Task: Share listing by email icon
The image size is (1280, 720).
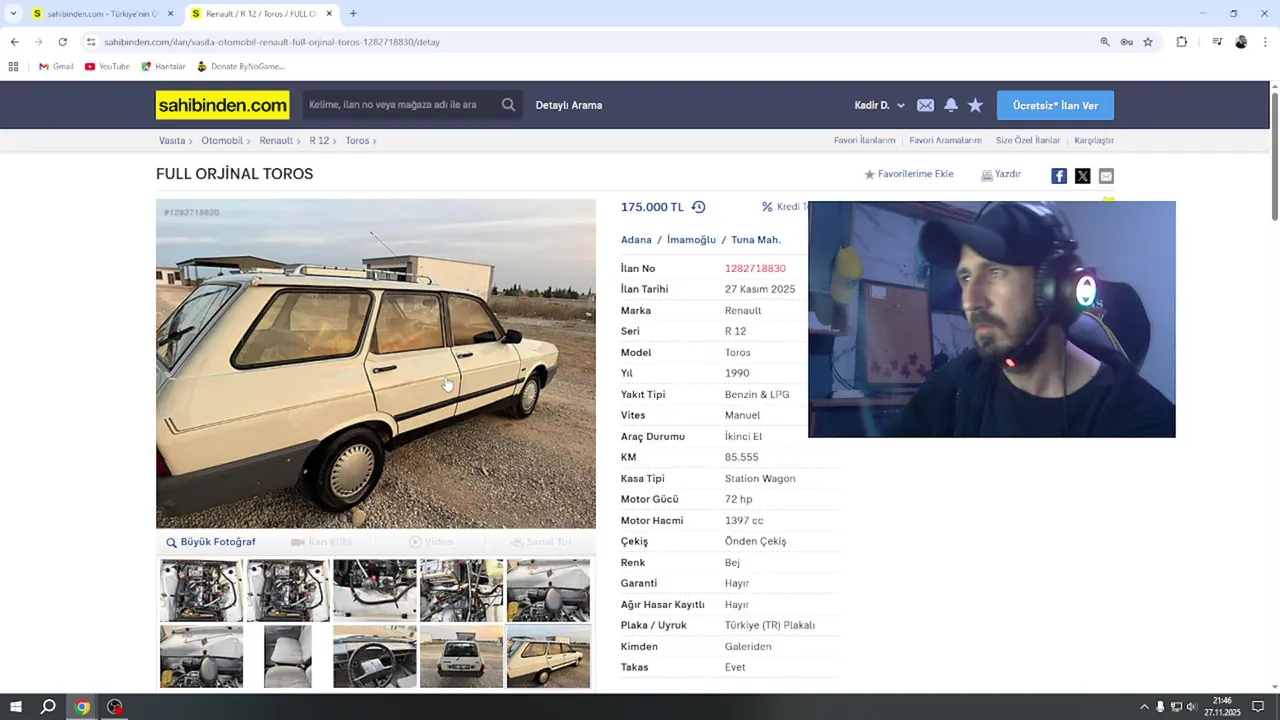Action: click(1106, 176)
